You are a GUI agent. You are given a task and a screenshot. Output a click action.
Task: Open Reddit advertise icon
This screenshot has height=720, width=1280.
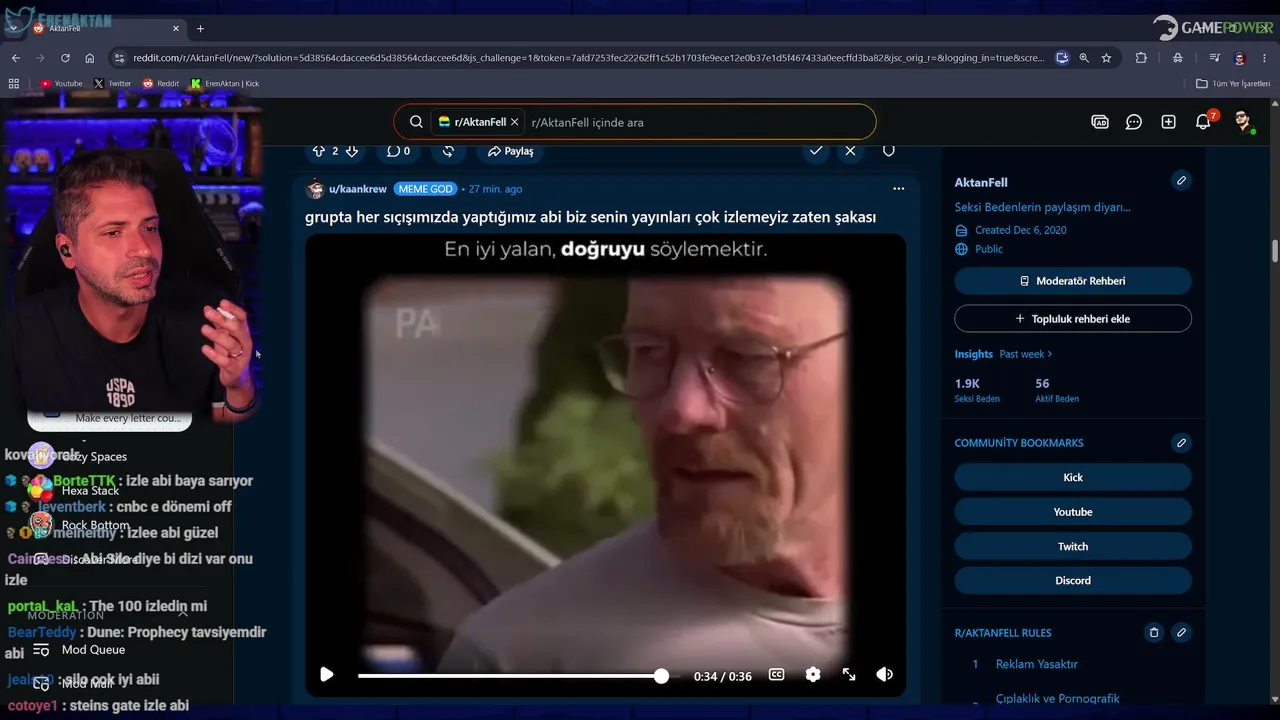(x=1100, y=122)
